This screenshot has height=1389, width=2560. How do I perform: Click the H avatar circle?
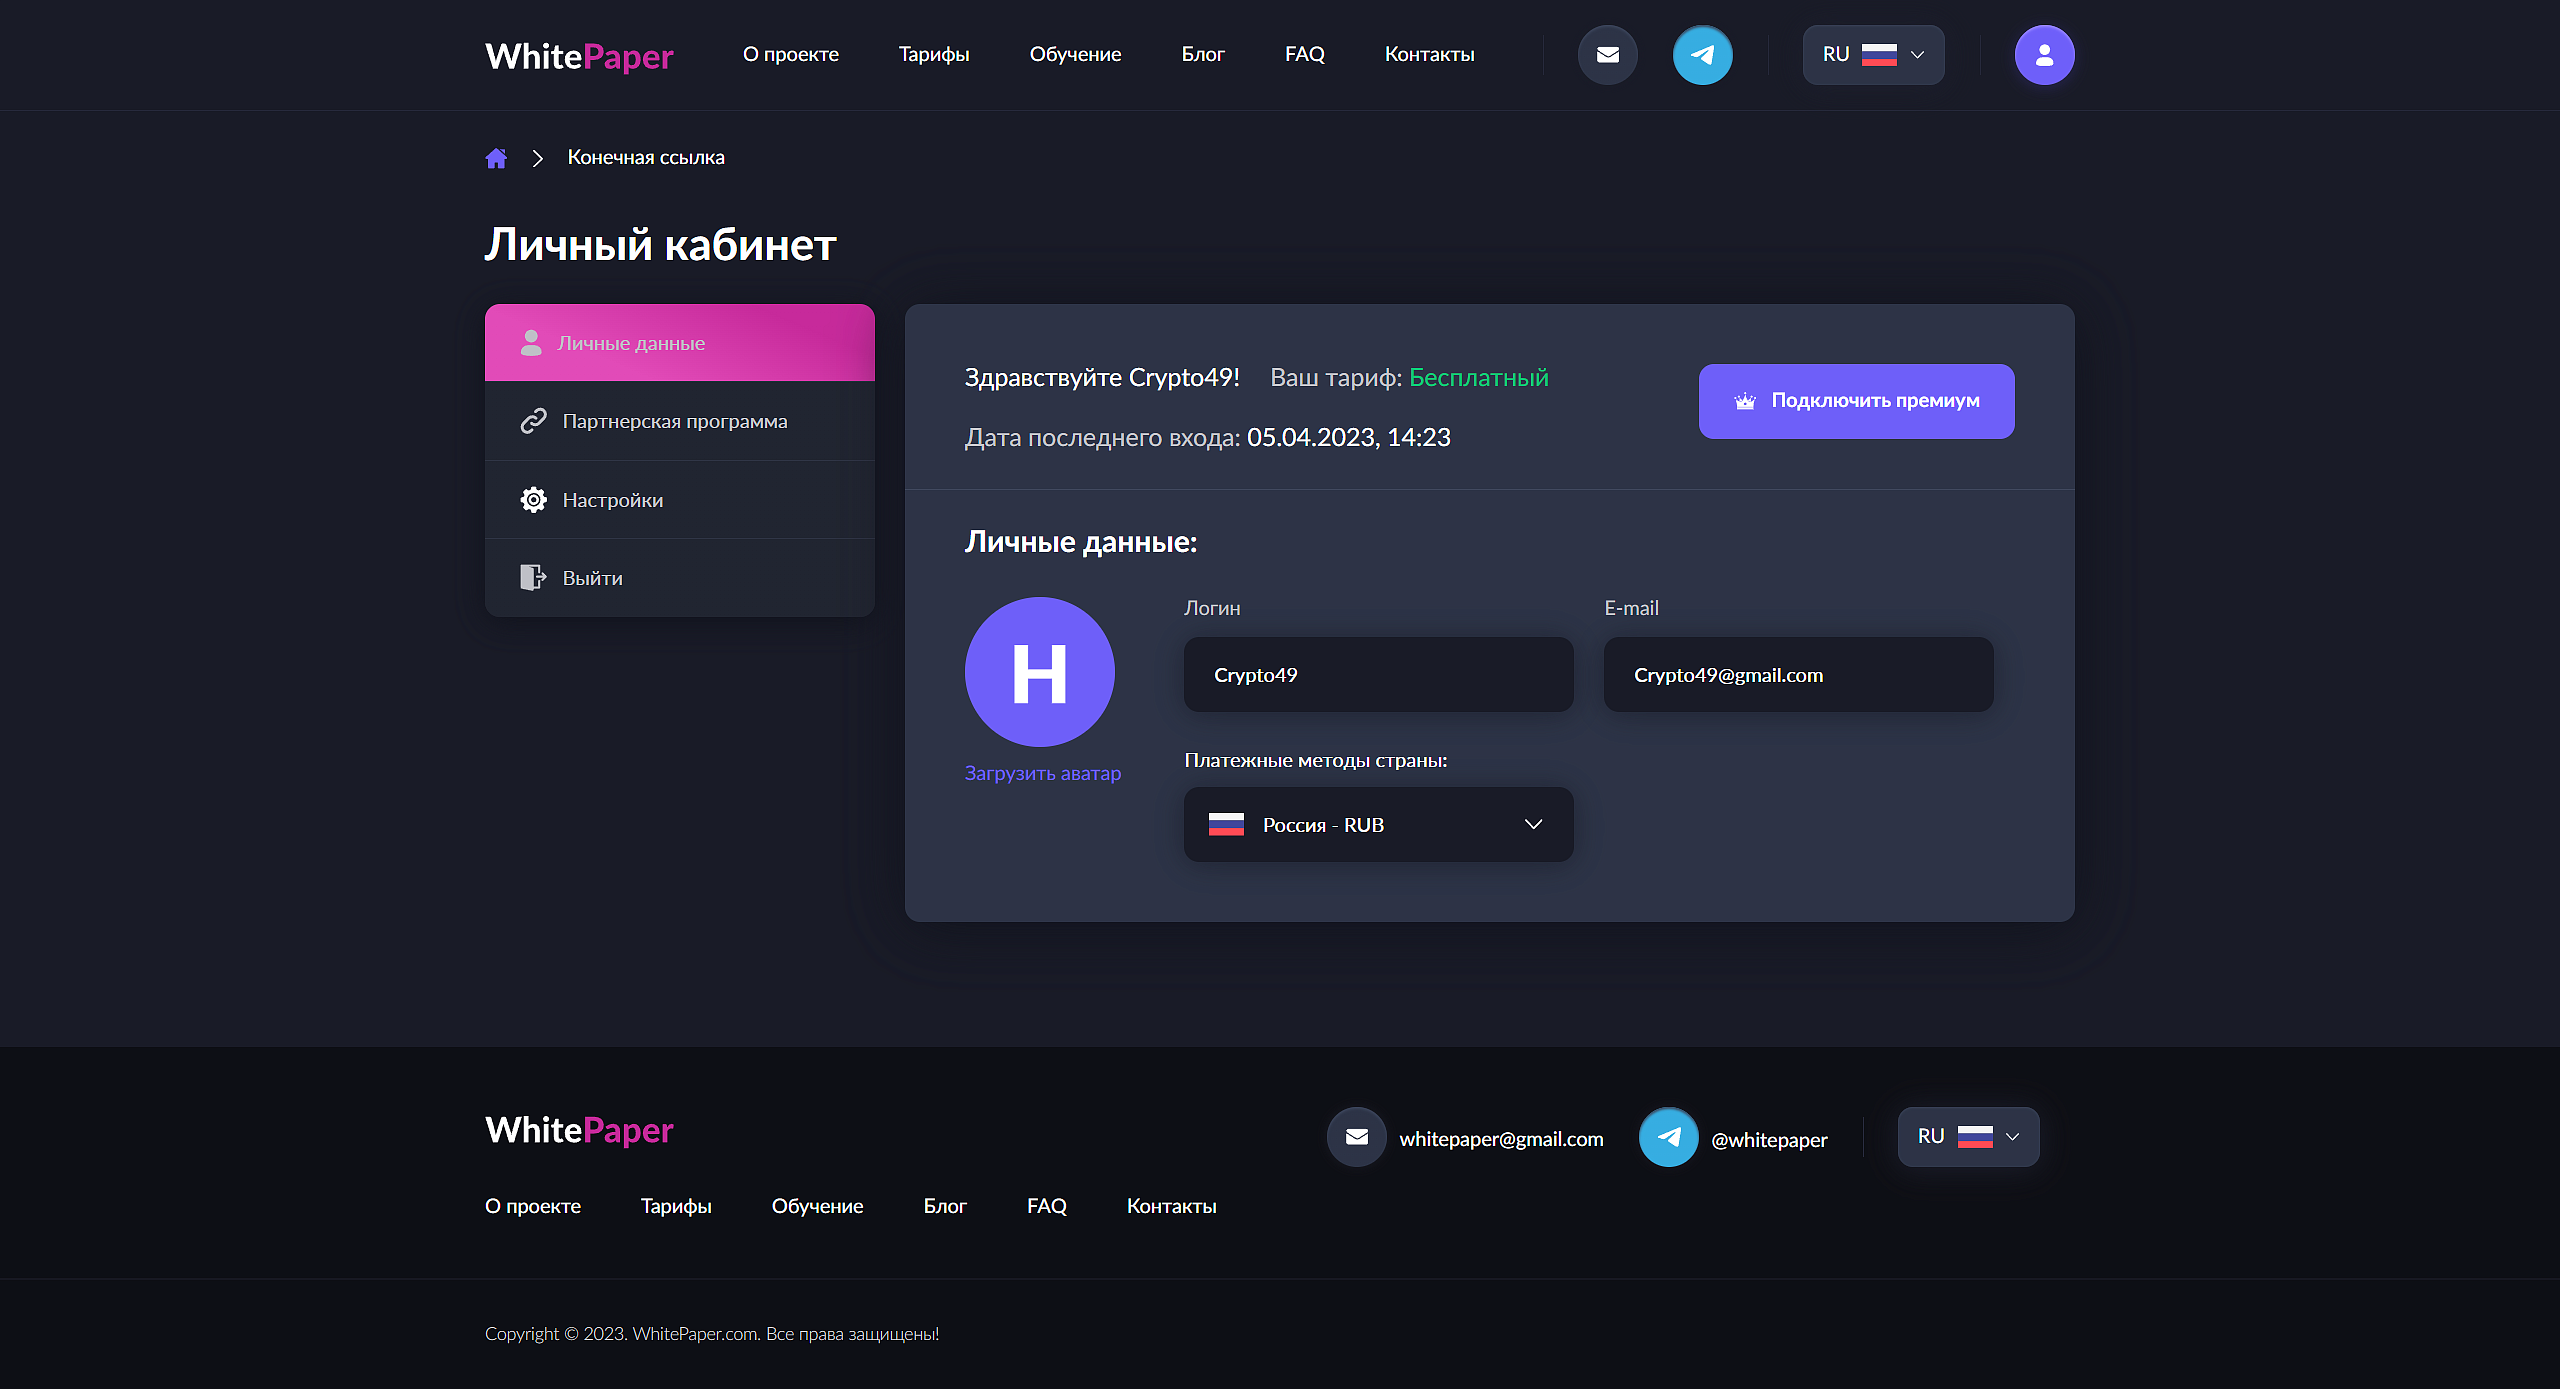click(x=1039, y=672)
